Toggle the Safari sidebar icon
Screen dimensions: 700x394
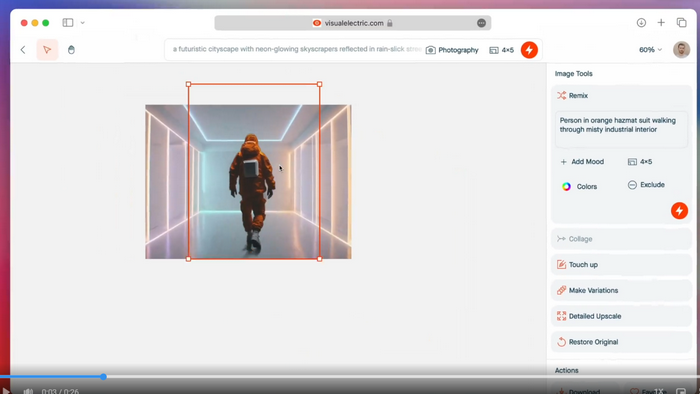point(68,22)
